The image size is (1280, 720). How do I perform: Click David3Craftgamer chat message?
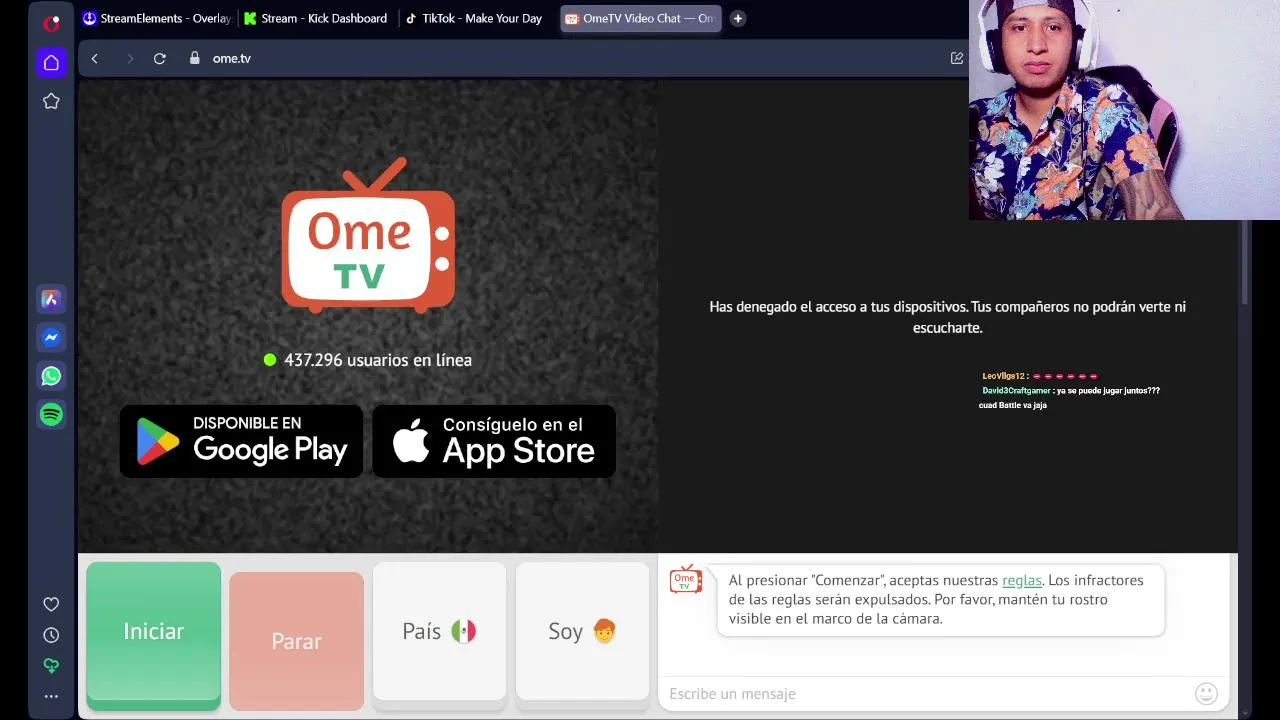(1070, 397)
